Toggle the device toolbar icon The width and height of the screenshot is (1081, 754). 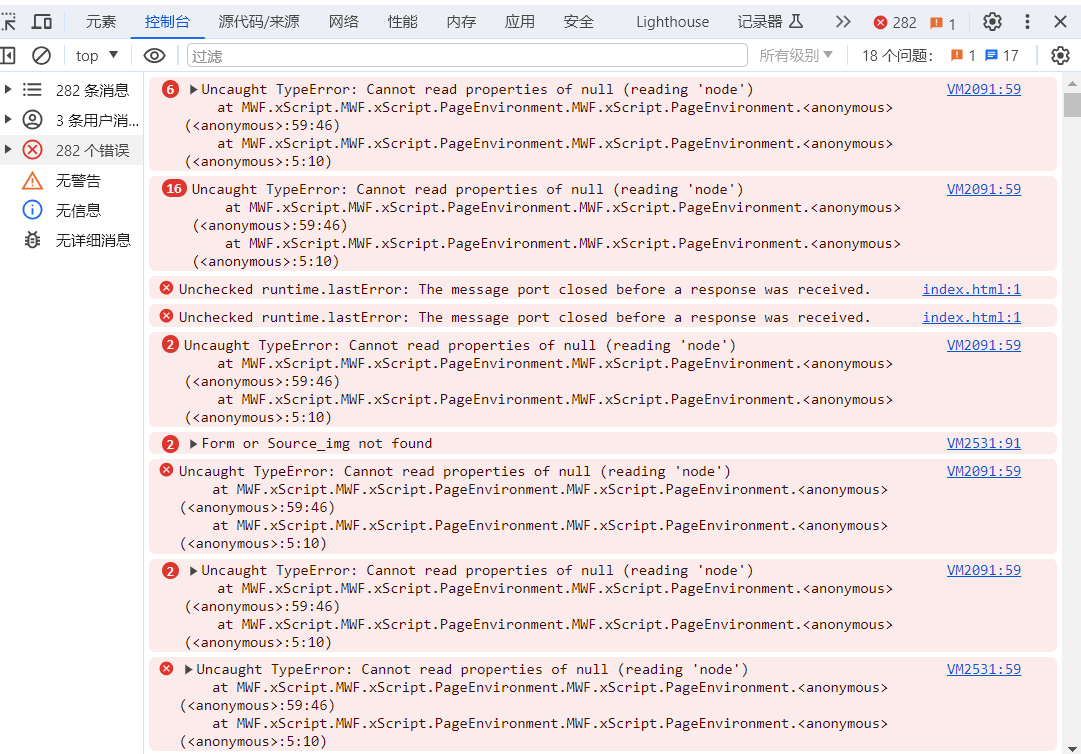(x=42, y=22)
